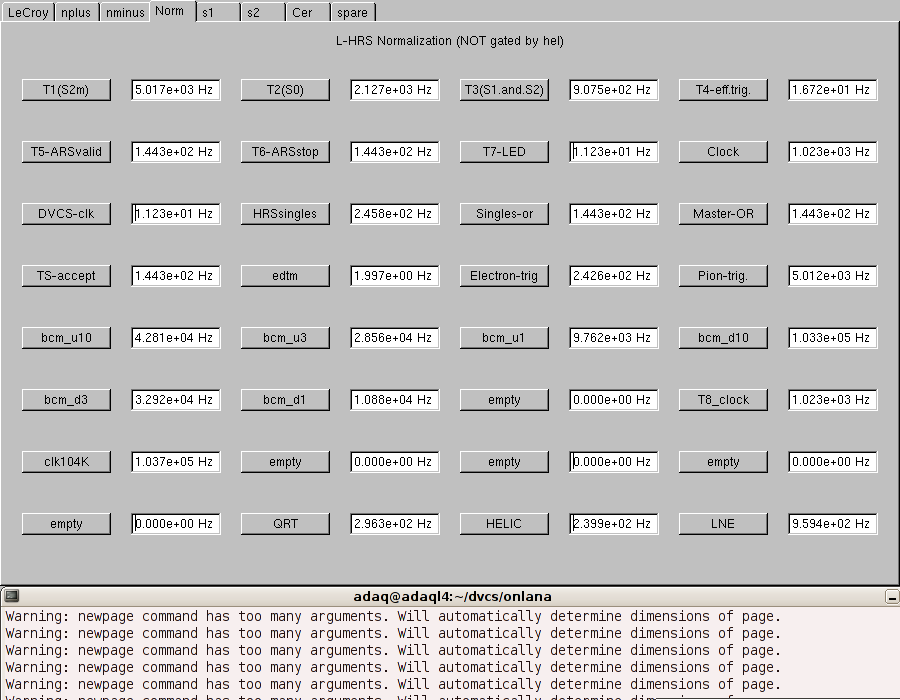Click the LNE rate field 9.594e+02 Hz
Viewport: 900px width, 700px height.
click(x=833, y=524)
